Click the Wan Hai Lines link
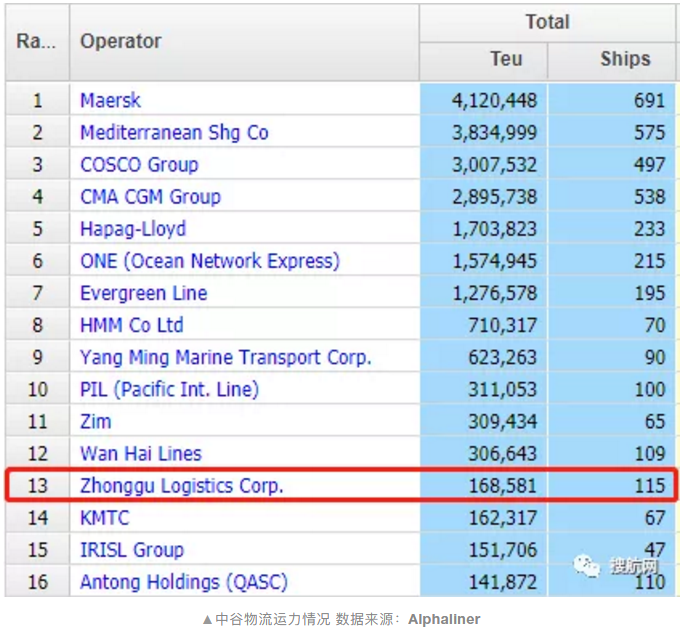Viewport: 682px width, 630px height. (x=141, y=454)
